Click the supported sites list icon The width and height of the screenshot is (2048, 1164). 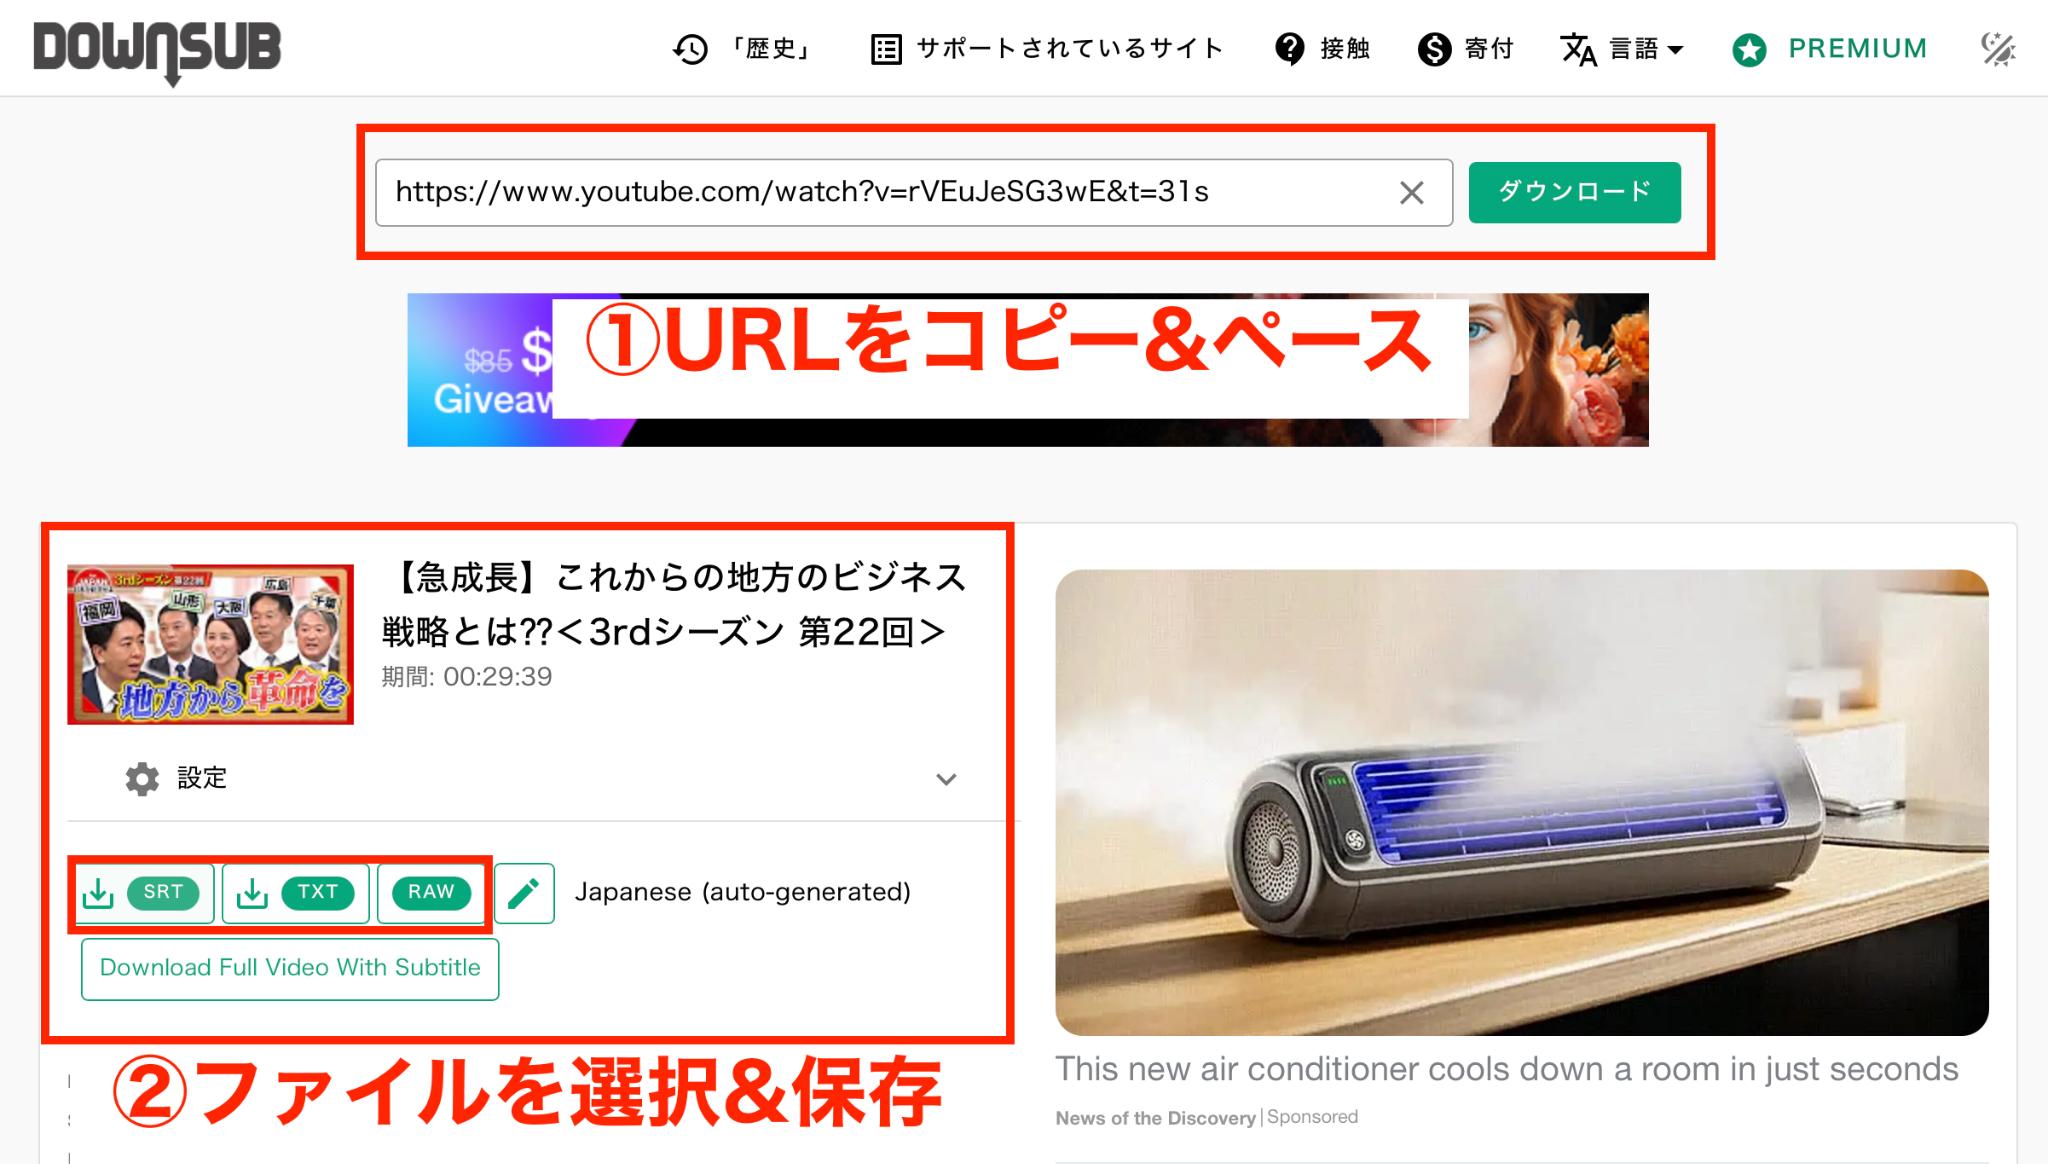886,49
